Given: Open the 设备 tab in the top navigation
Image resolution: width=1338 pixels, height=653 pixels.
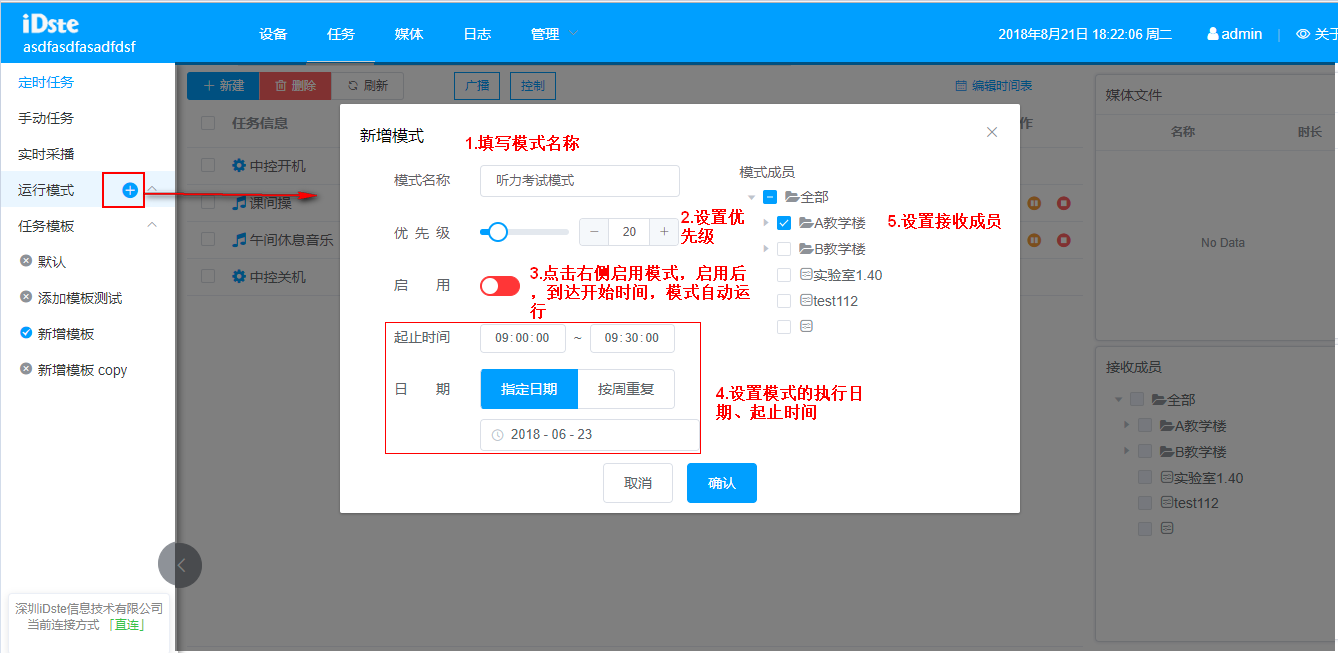Looking at the screenshot, I should [x=273, y=34].
